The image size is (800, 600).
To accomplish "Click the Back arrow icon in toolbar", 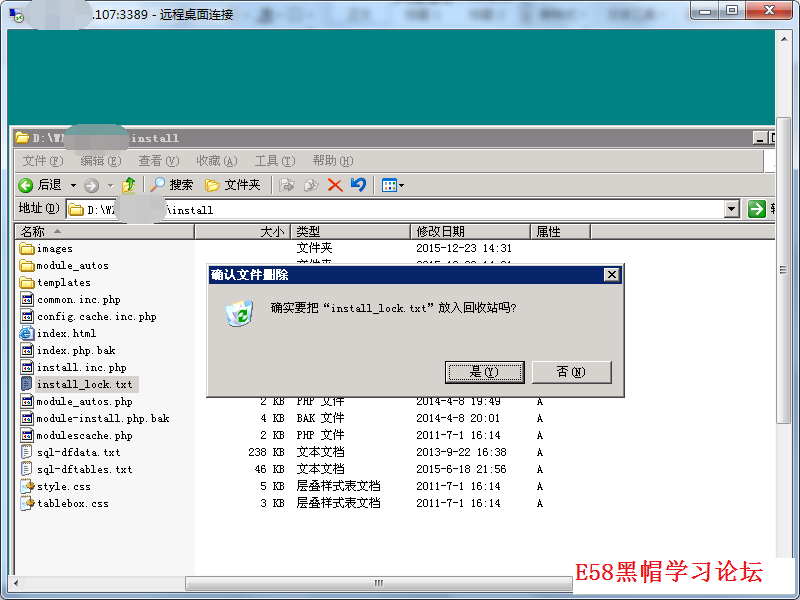I will pyautogui.click(x=26, y=185).
